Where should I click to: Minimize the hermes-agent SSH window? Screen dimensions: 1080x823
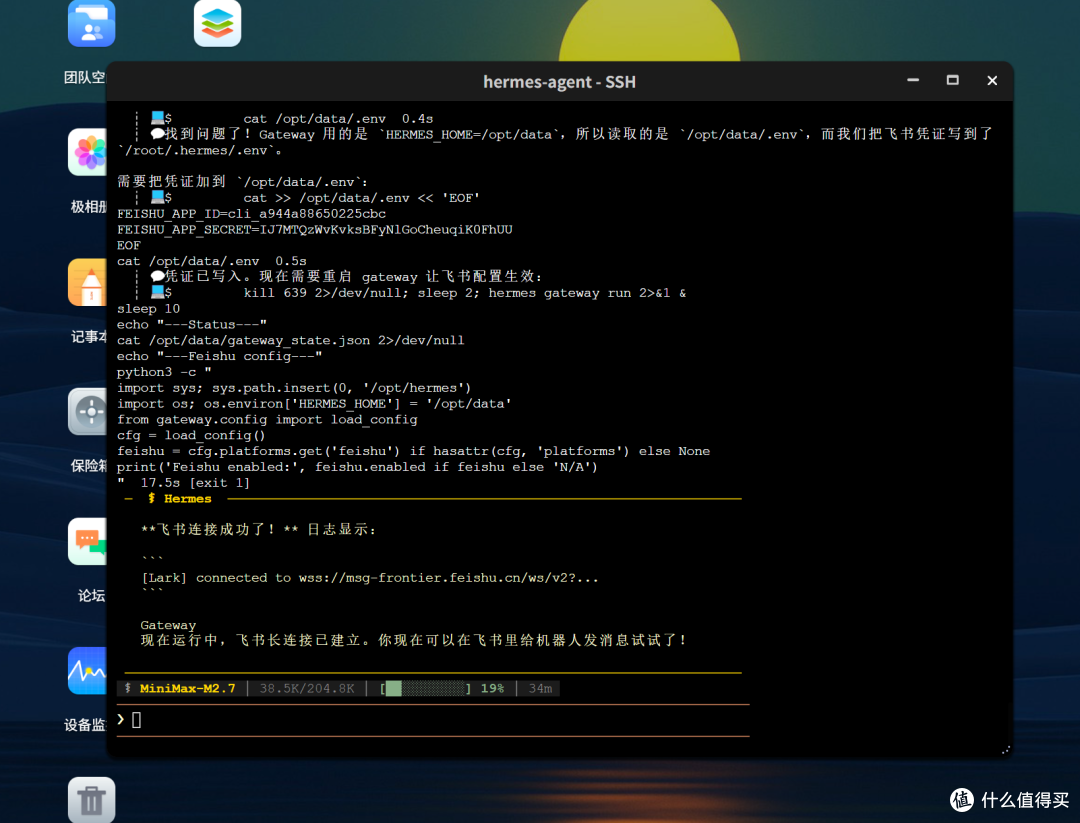click(x=913, y=81)
